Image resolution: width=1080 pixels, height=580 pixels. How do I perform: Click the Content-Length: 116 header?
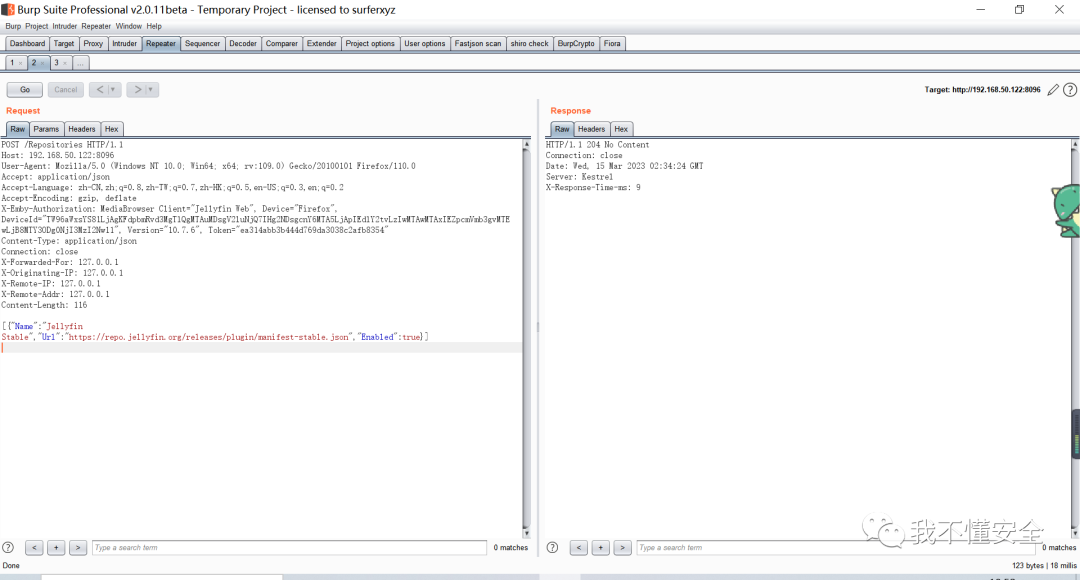click(x=44, y=304)
